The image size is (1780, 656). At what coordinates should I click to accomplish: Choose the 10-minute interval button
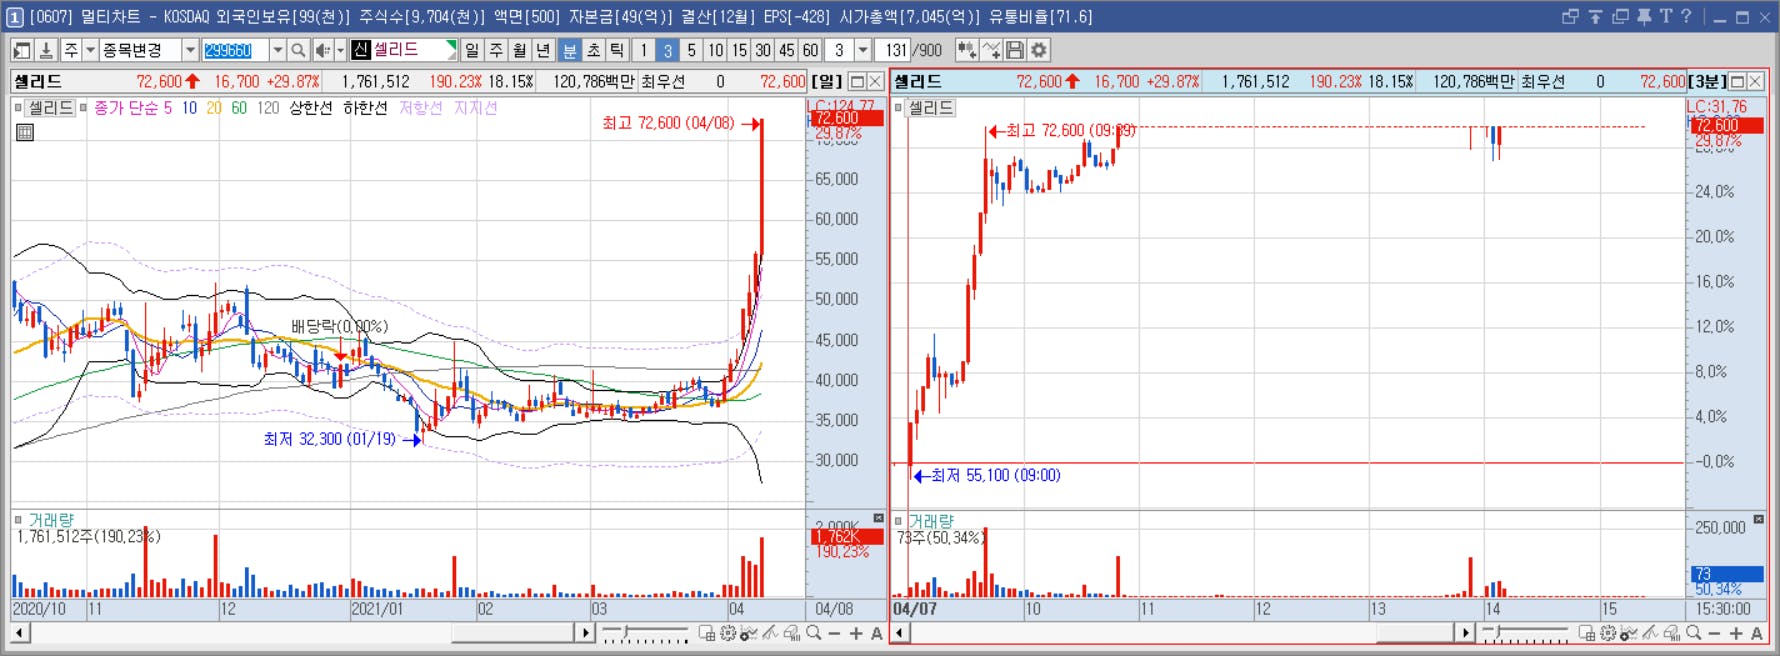pyautogui.click(x=715, y=50)
